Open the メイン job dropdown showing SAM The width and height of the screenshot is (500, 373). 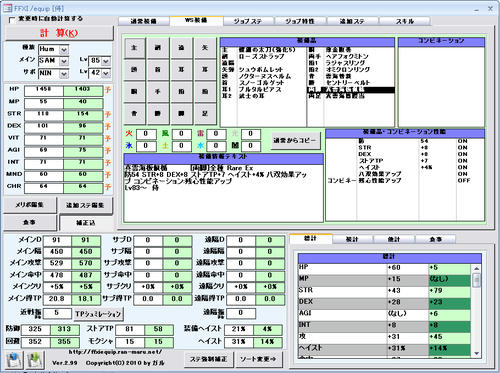pyautogui.click(x=64, y=61)
